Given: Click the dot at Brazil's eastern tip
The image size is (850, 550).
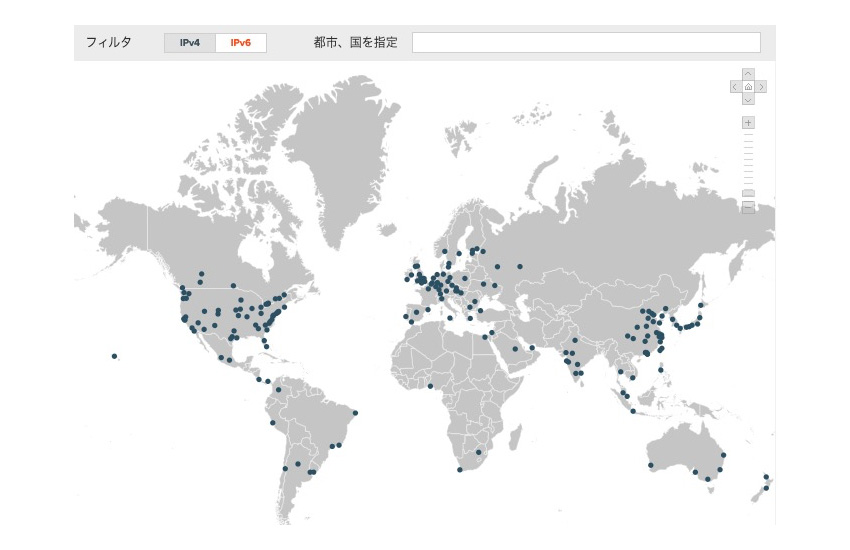Looking at the screenshot, I should tap(355, 413).
